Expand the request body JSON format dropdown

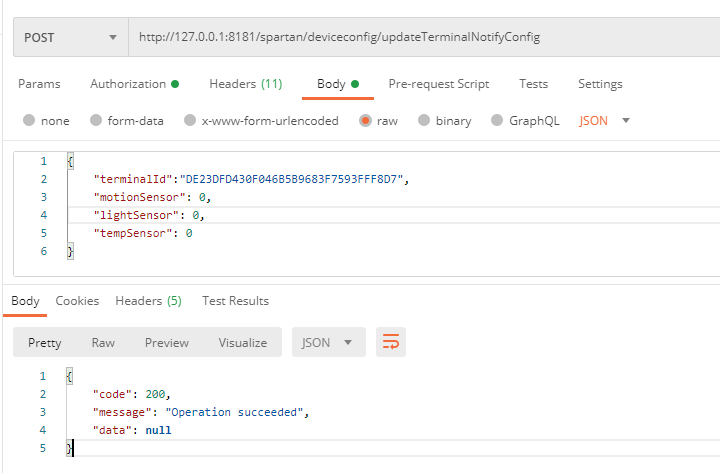[605, 121]
